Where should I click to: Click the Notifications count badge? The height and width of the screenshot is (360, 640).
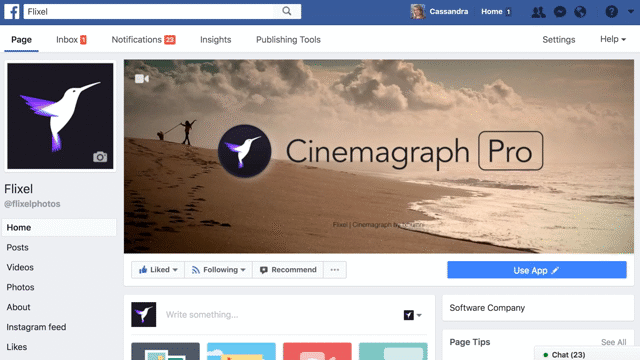[170, 40]
